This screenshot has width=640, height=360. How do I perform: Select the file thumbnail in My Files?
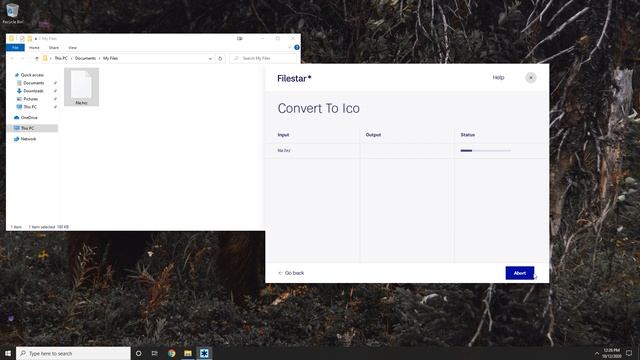tap(81, 87)
